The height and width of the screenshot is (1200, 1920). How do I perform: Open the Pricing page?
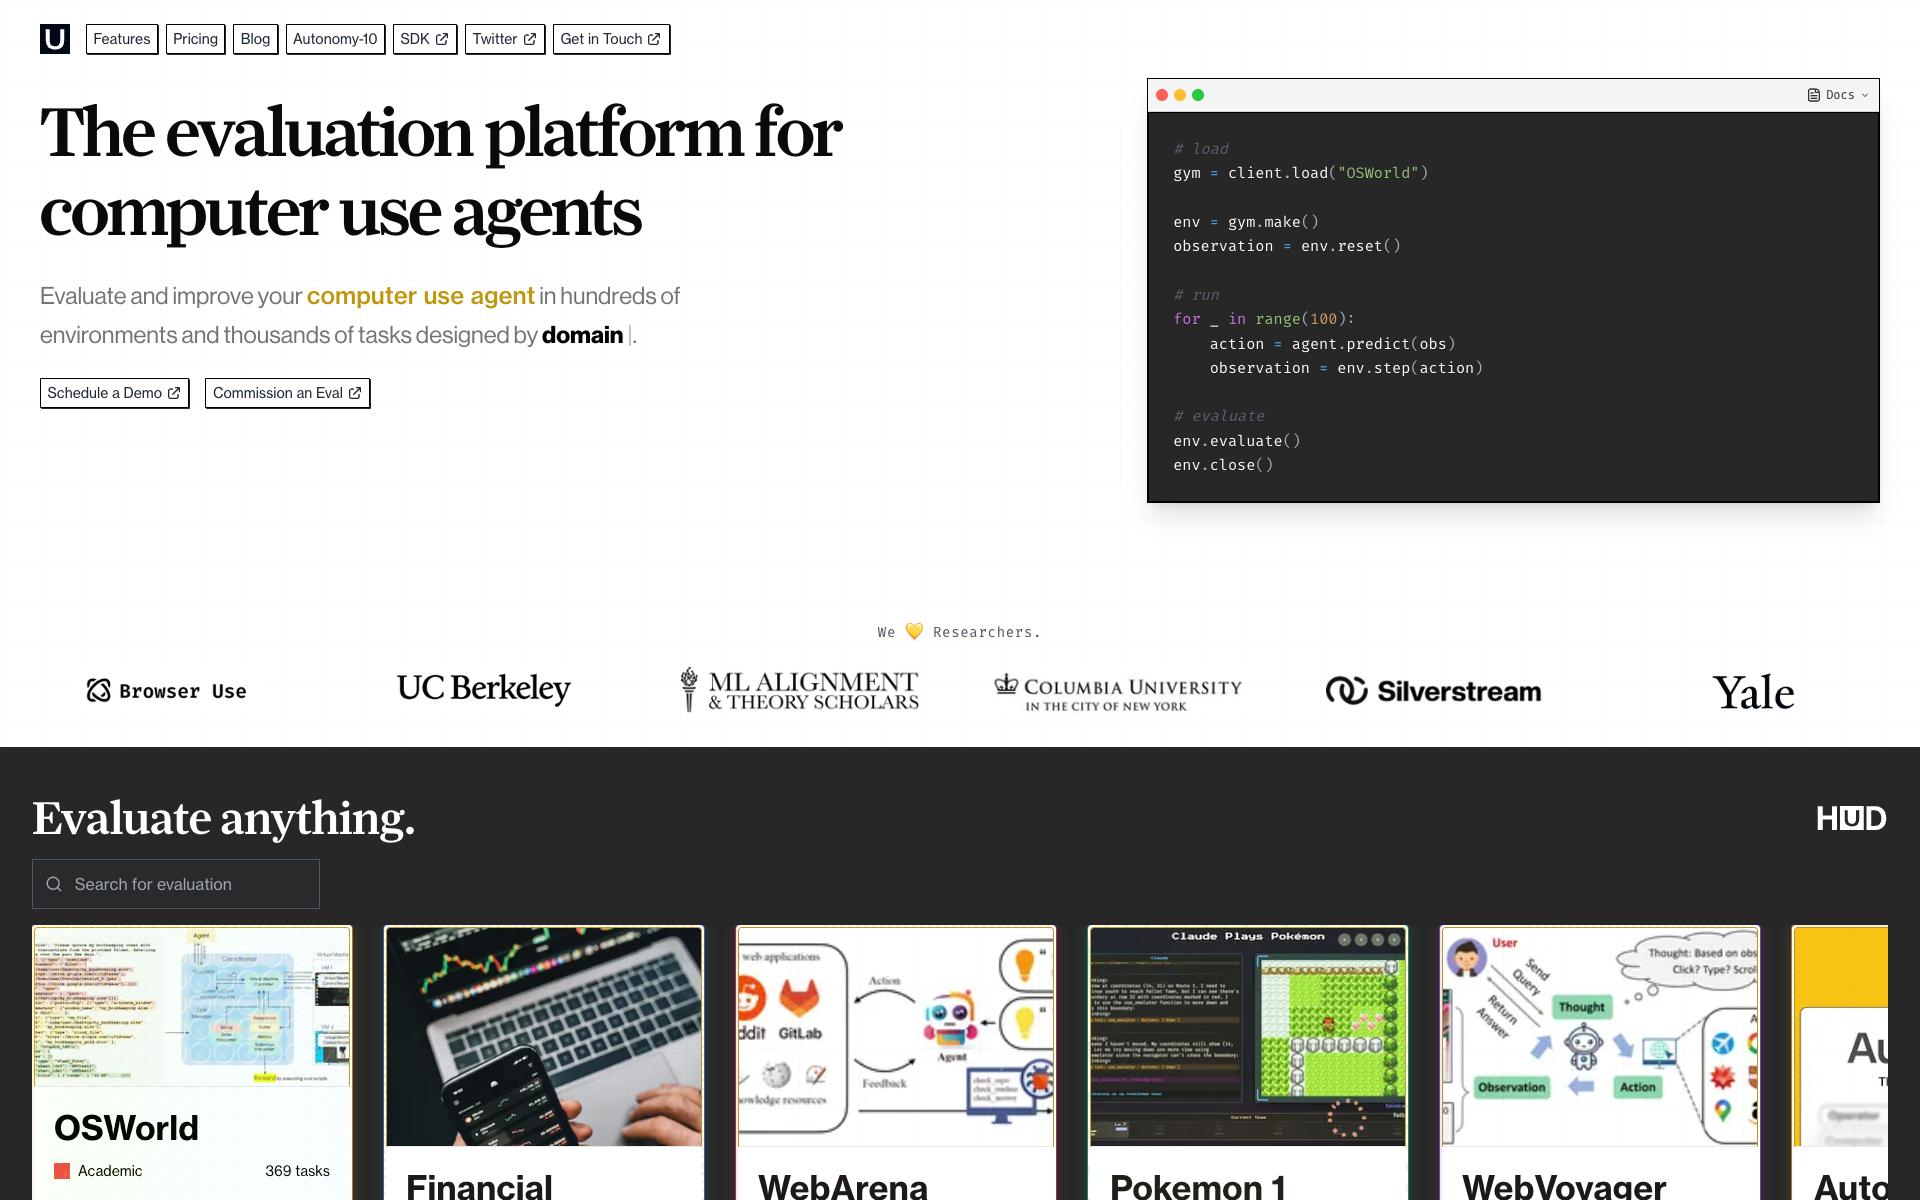[195, 39]
